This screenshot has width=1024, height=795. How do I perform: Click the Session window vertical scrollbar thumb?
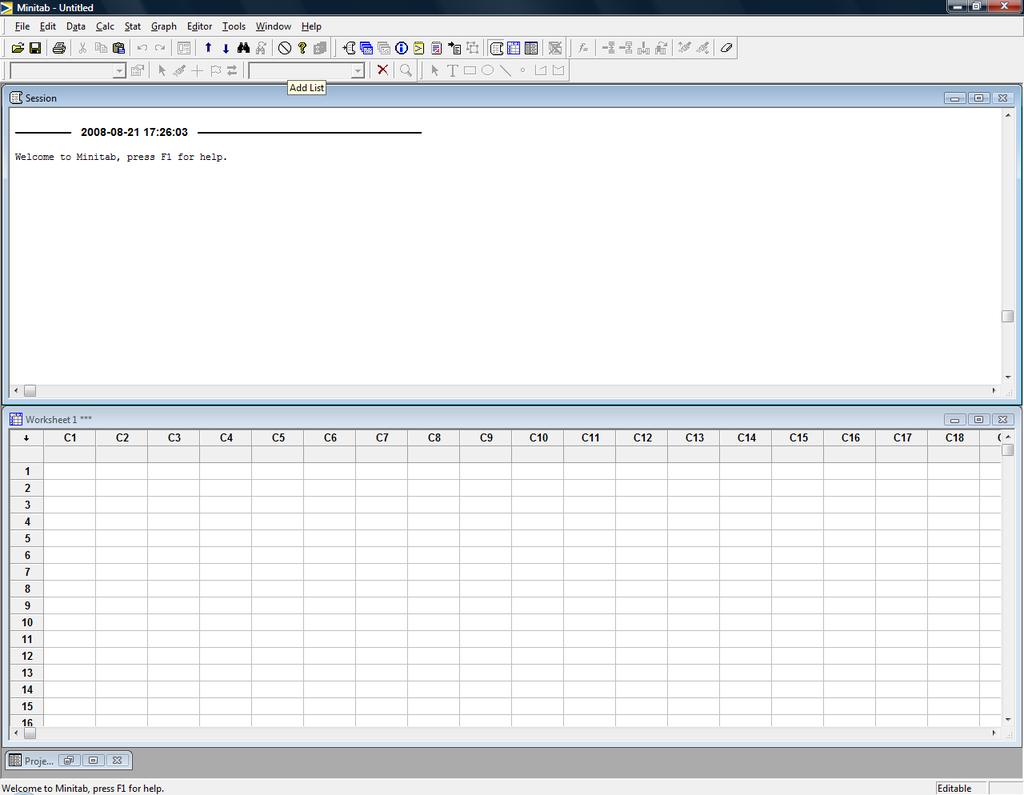coord(1008,316)
